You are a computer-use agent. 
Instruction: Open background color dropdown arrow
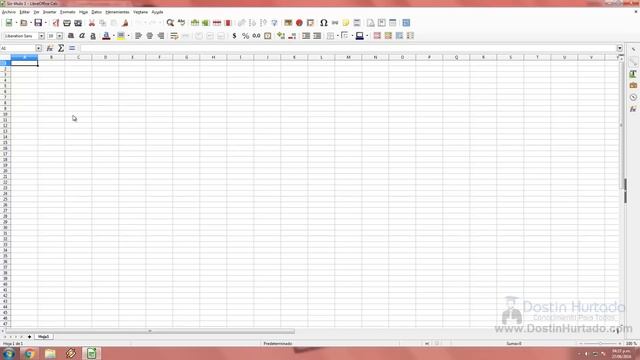coord(129,36)
